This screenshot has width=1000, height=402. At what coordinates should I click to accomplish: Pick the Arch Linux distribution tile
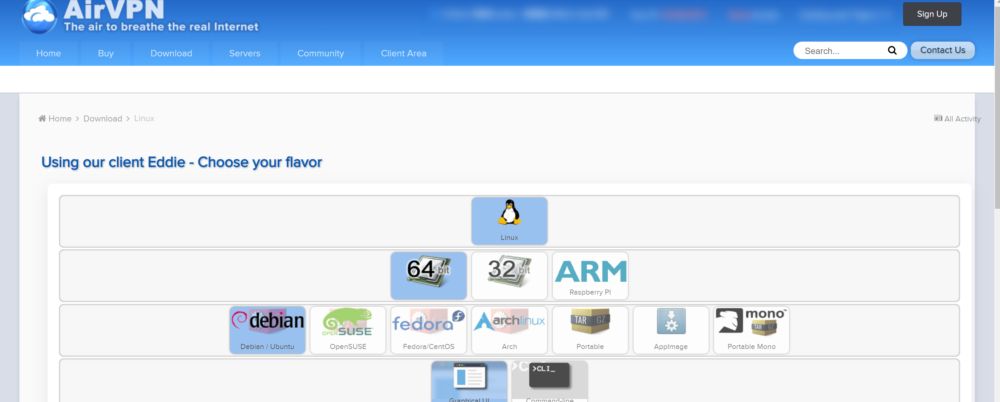point(509,330)
